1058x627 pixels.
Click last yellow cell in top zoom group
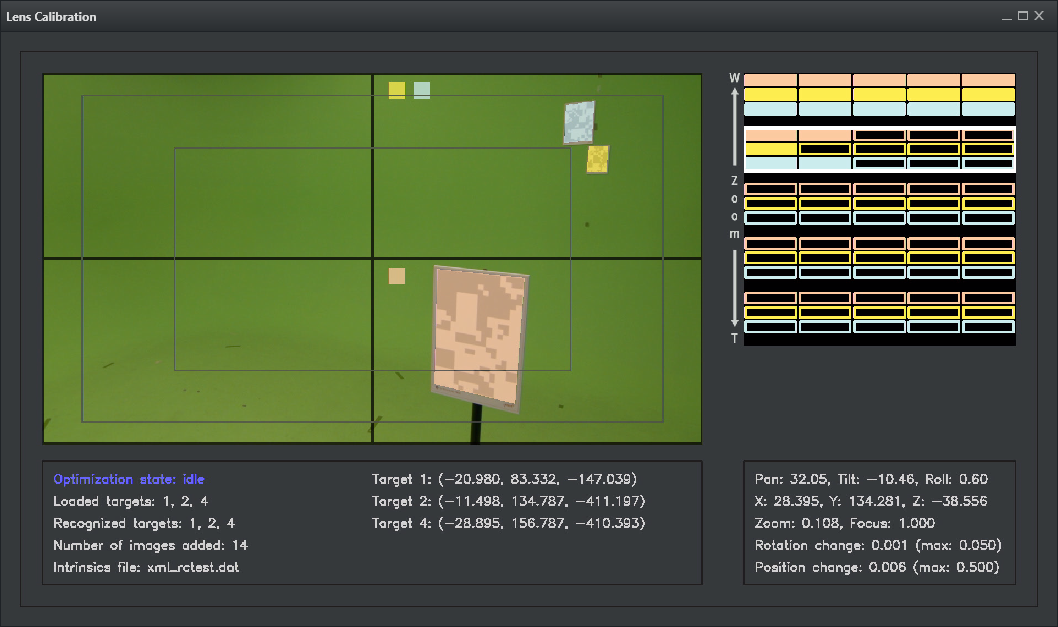point(988,95)
